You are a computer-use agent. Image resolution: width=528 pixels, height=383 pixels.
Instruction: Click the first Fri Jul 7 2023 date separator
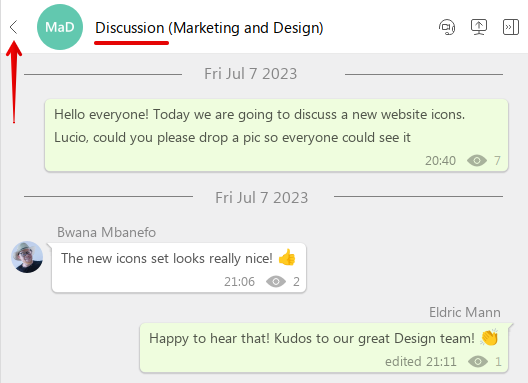pos(251,74)
